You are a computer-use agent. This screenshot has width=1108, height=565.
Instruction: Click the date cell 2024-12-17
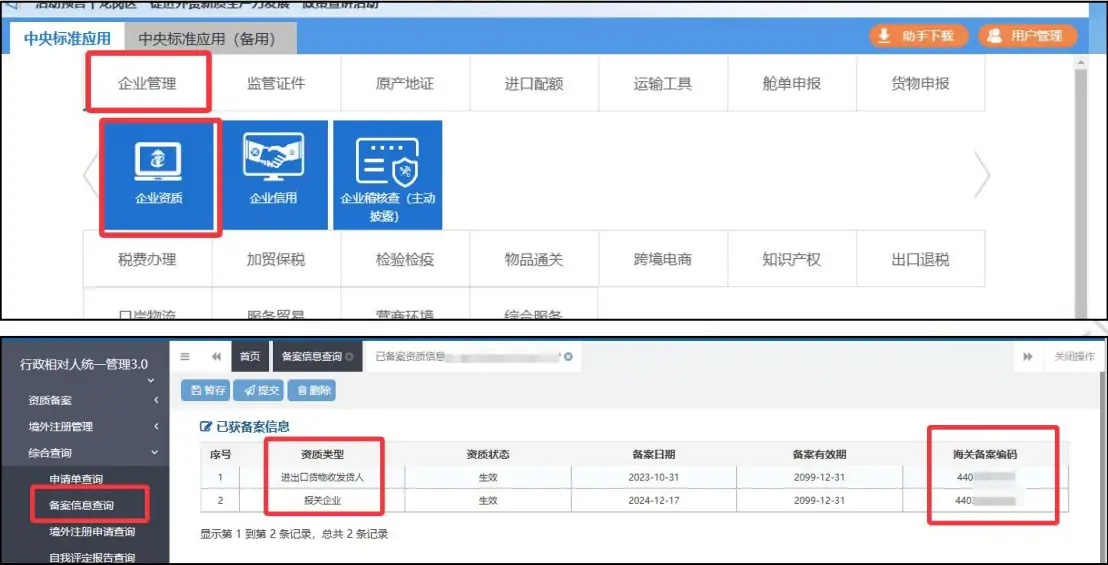(x=654, y=501)
